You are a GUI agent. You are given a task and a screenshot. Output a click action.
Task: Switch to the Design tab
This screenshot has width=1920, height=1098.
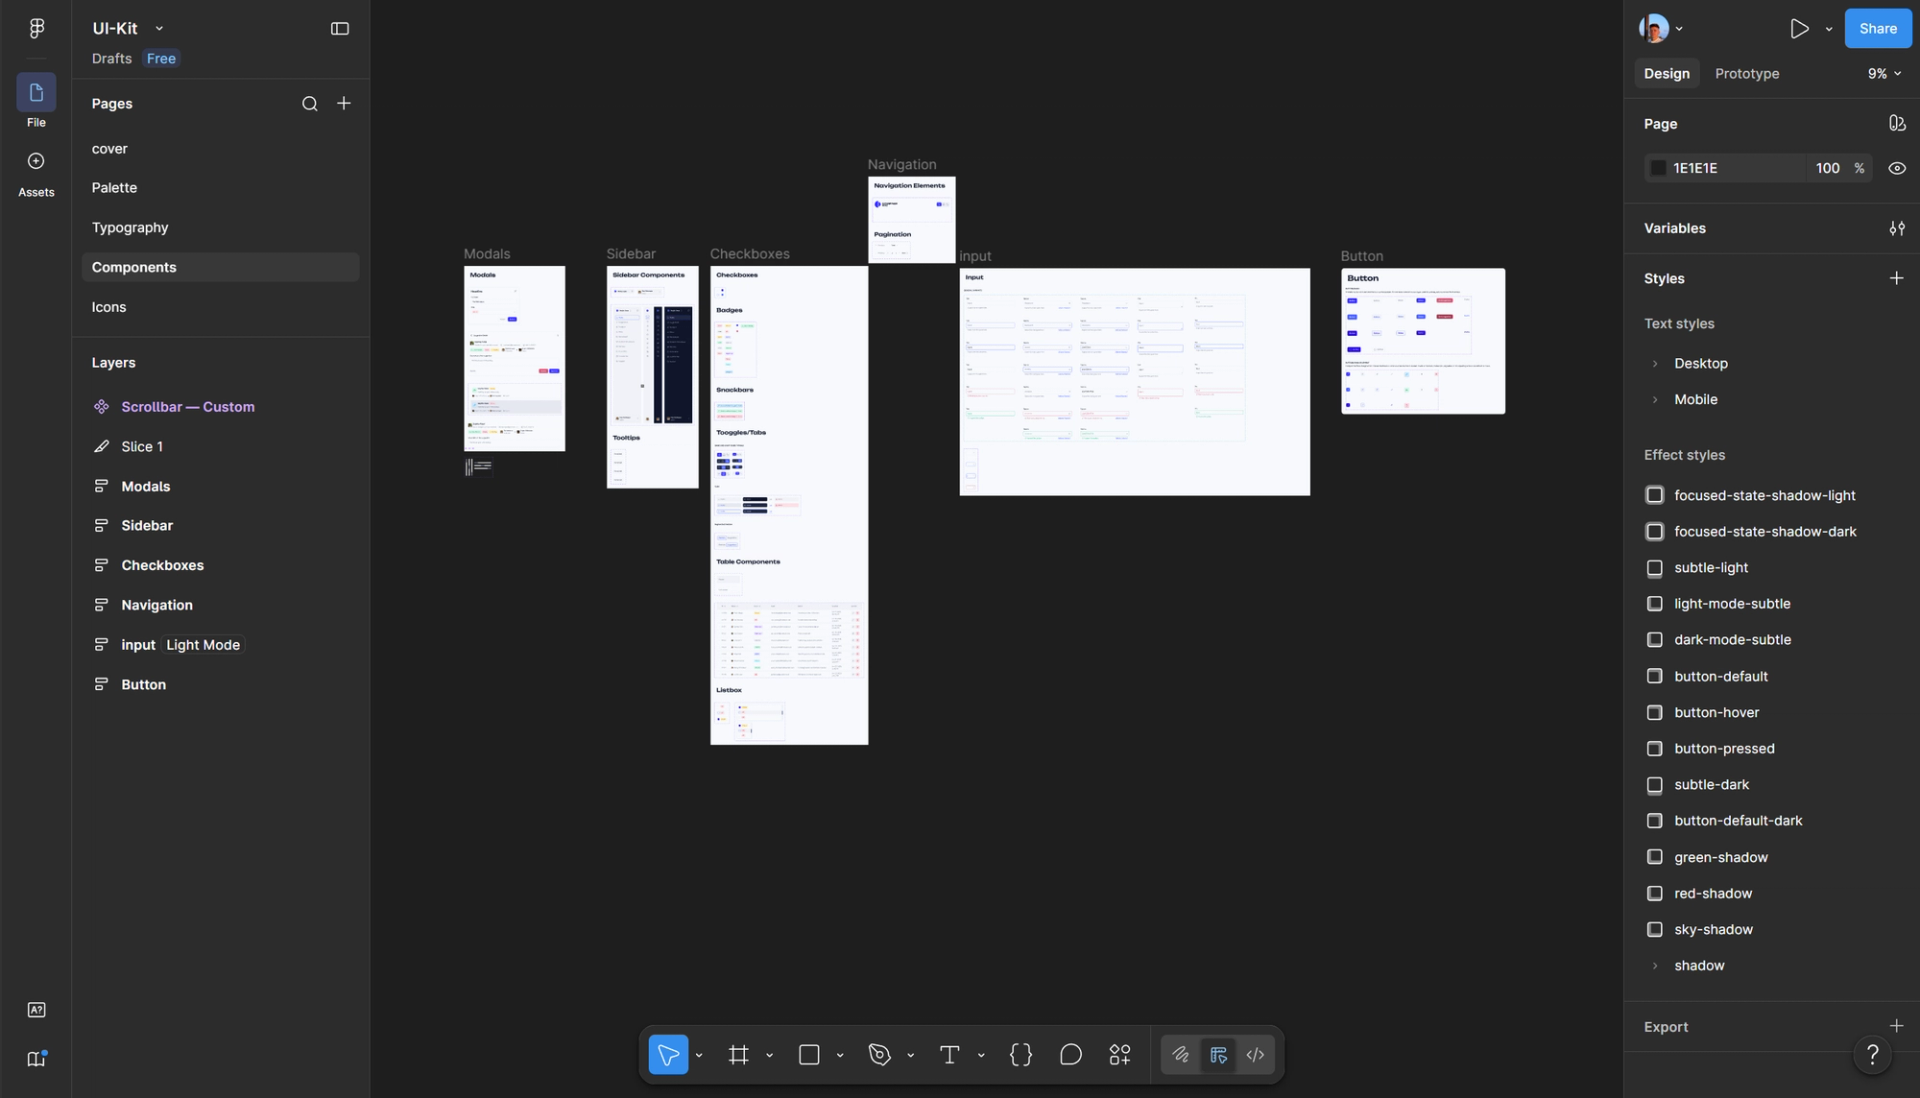[1666, 73]
